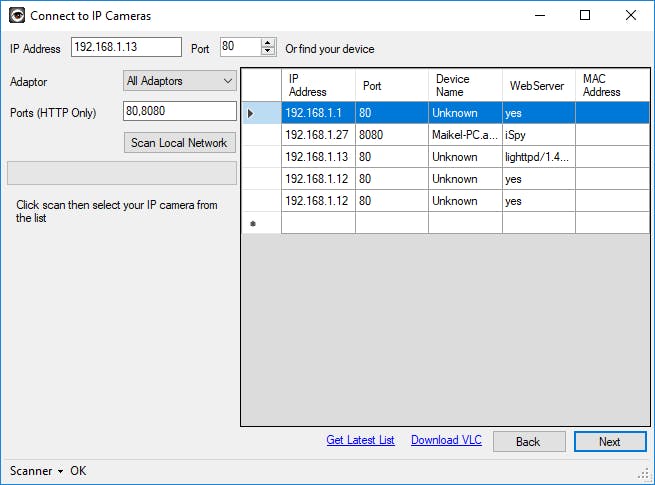Click the WebServer column header
Image resolution: width=655 pixels, height=485 pixels.
[x=538, y=85]
